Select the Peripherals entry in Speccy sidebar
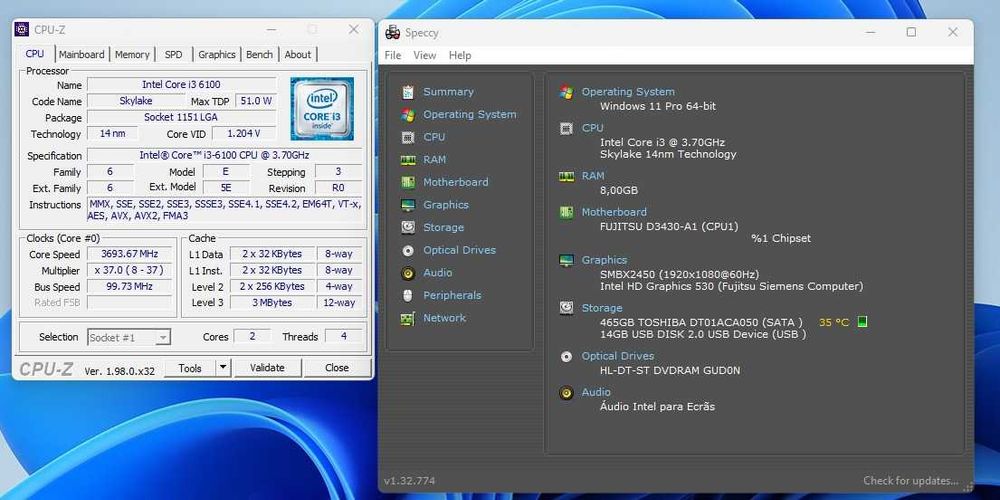Image resolution: width=1000 pixels, height=500 pixels. pyautogui.click(x=452, y=296)
